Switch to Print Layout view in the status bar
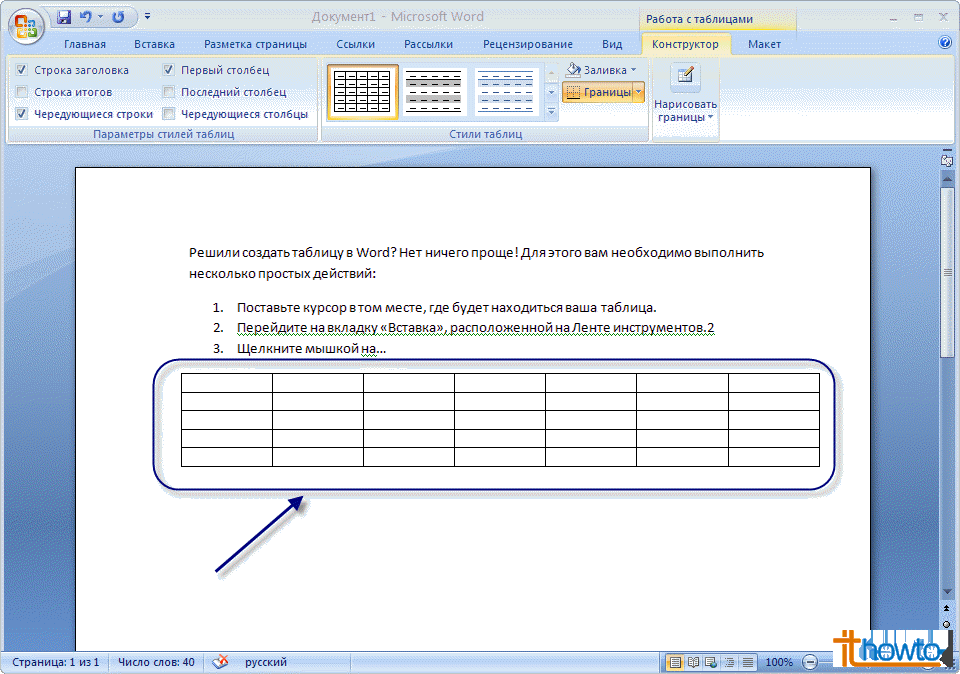The height and width of the screenshot is (674, 960). coord(675,662)
